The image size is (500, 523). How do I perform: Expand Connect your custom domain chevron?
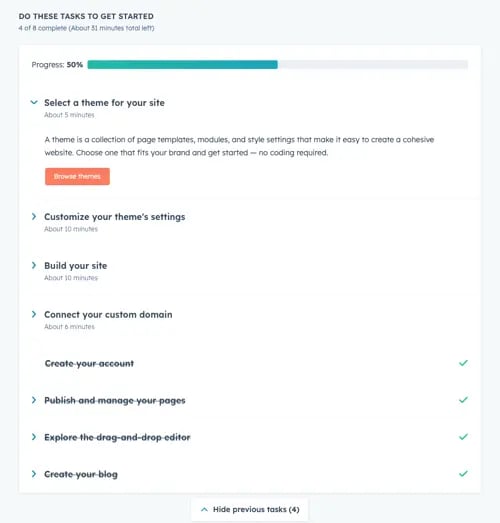click(34, 314)
